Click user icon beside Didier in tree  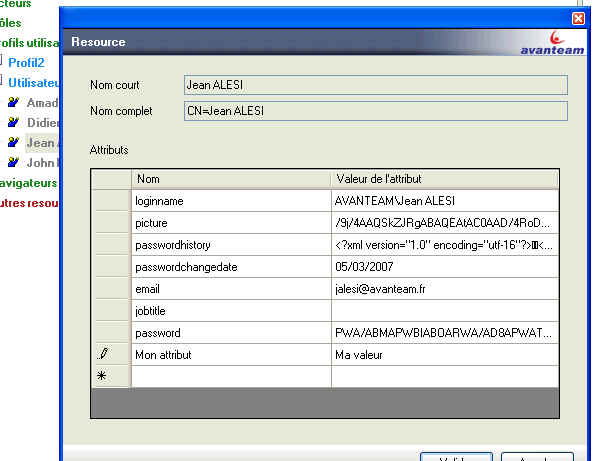14,123
